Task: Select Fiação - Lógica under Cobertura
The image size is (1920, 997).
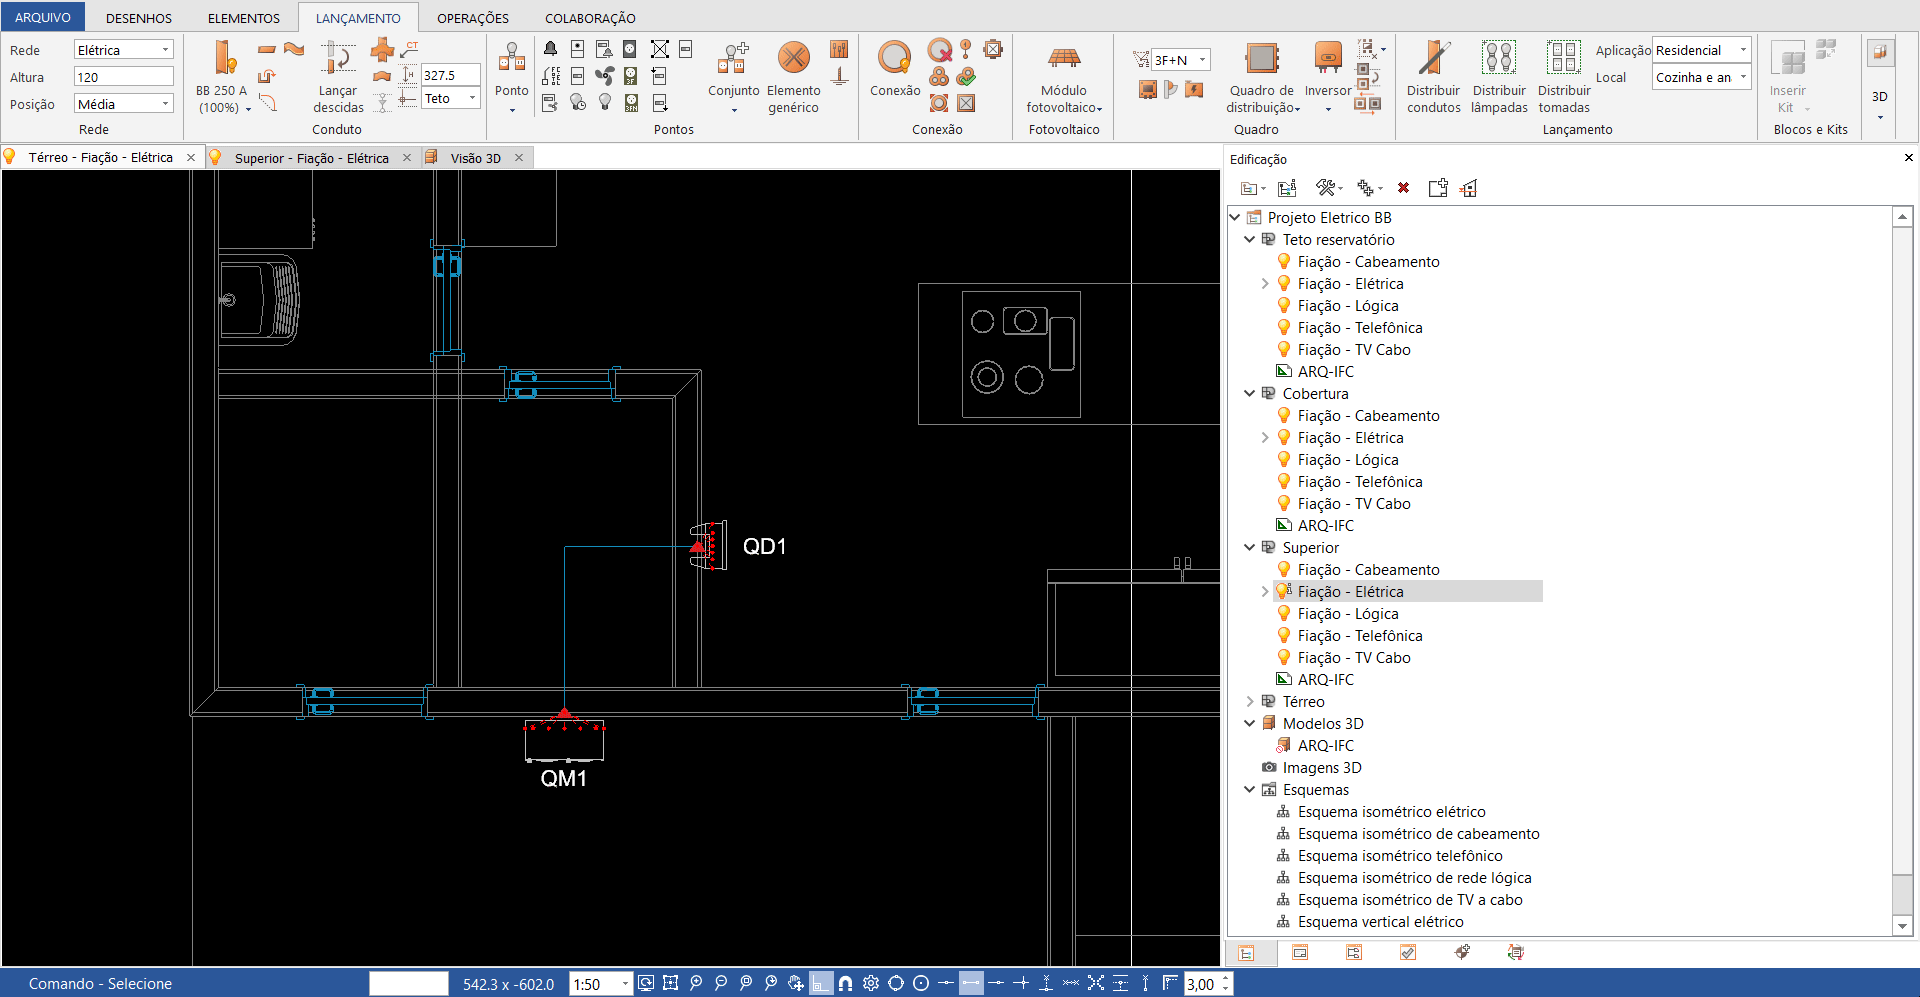Action: (1347, 460)
